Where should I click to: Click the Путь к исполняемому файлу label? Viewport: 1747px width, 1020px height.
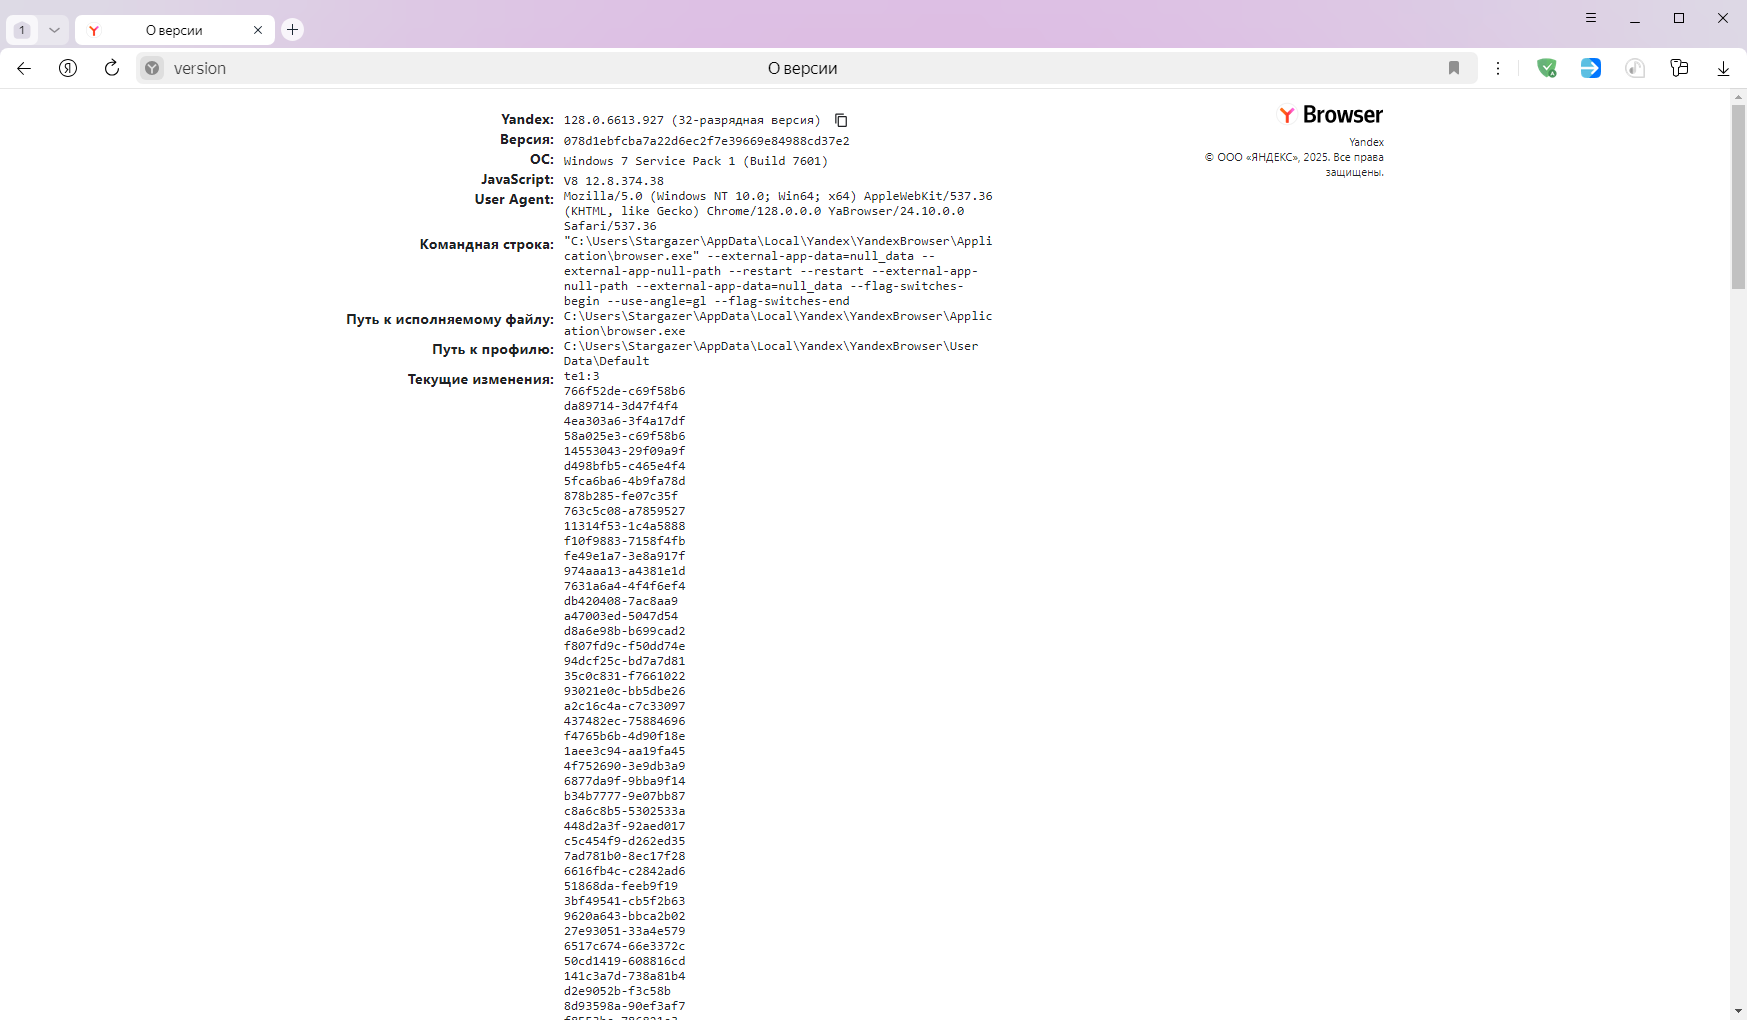point(450,319)
